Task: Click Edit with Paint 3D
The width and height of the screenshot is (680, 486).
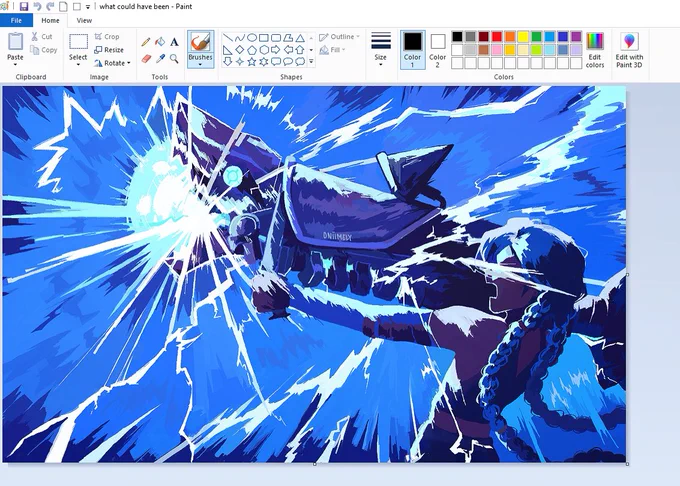Action: click(629, 49)
